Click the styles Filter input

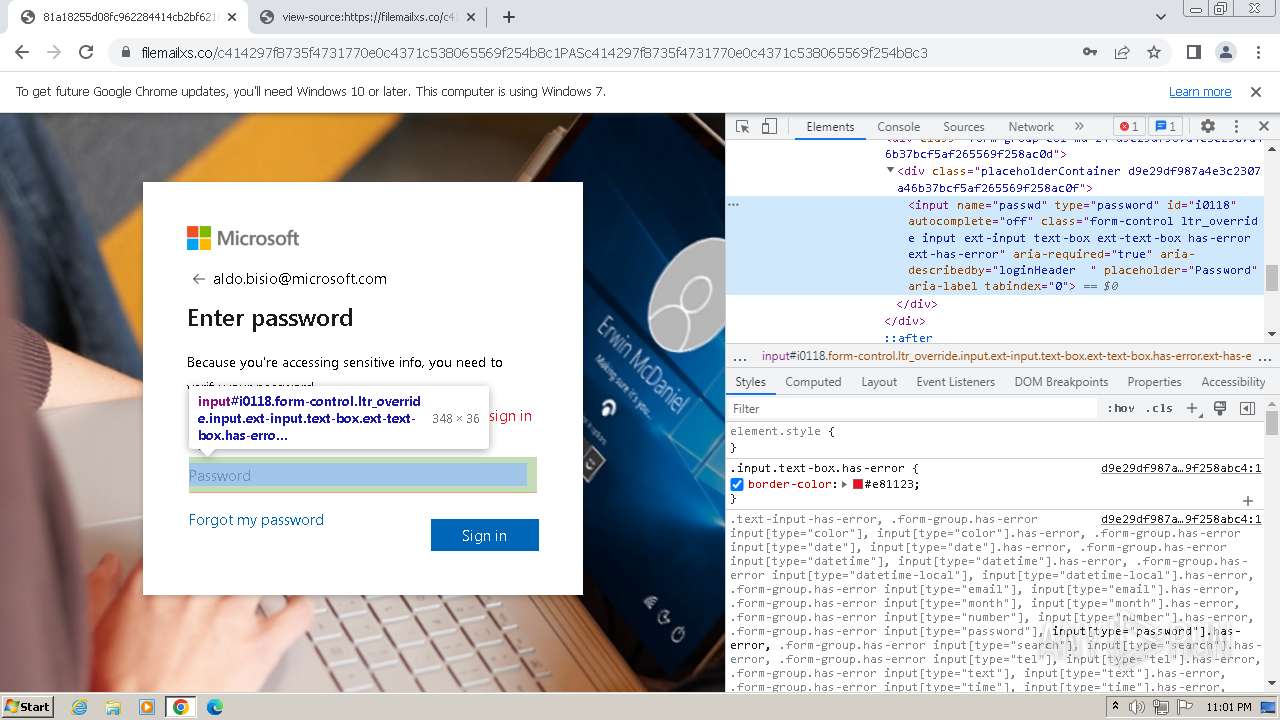click(x=912, y=409)
